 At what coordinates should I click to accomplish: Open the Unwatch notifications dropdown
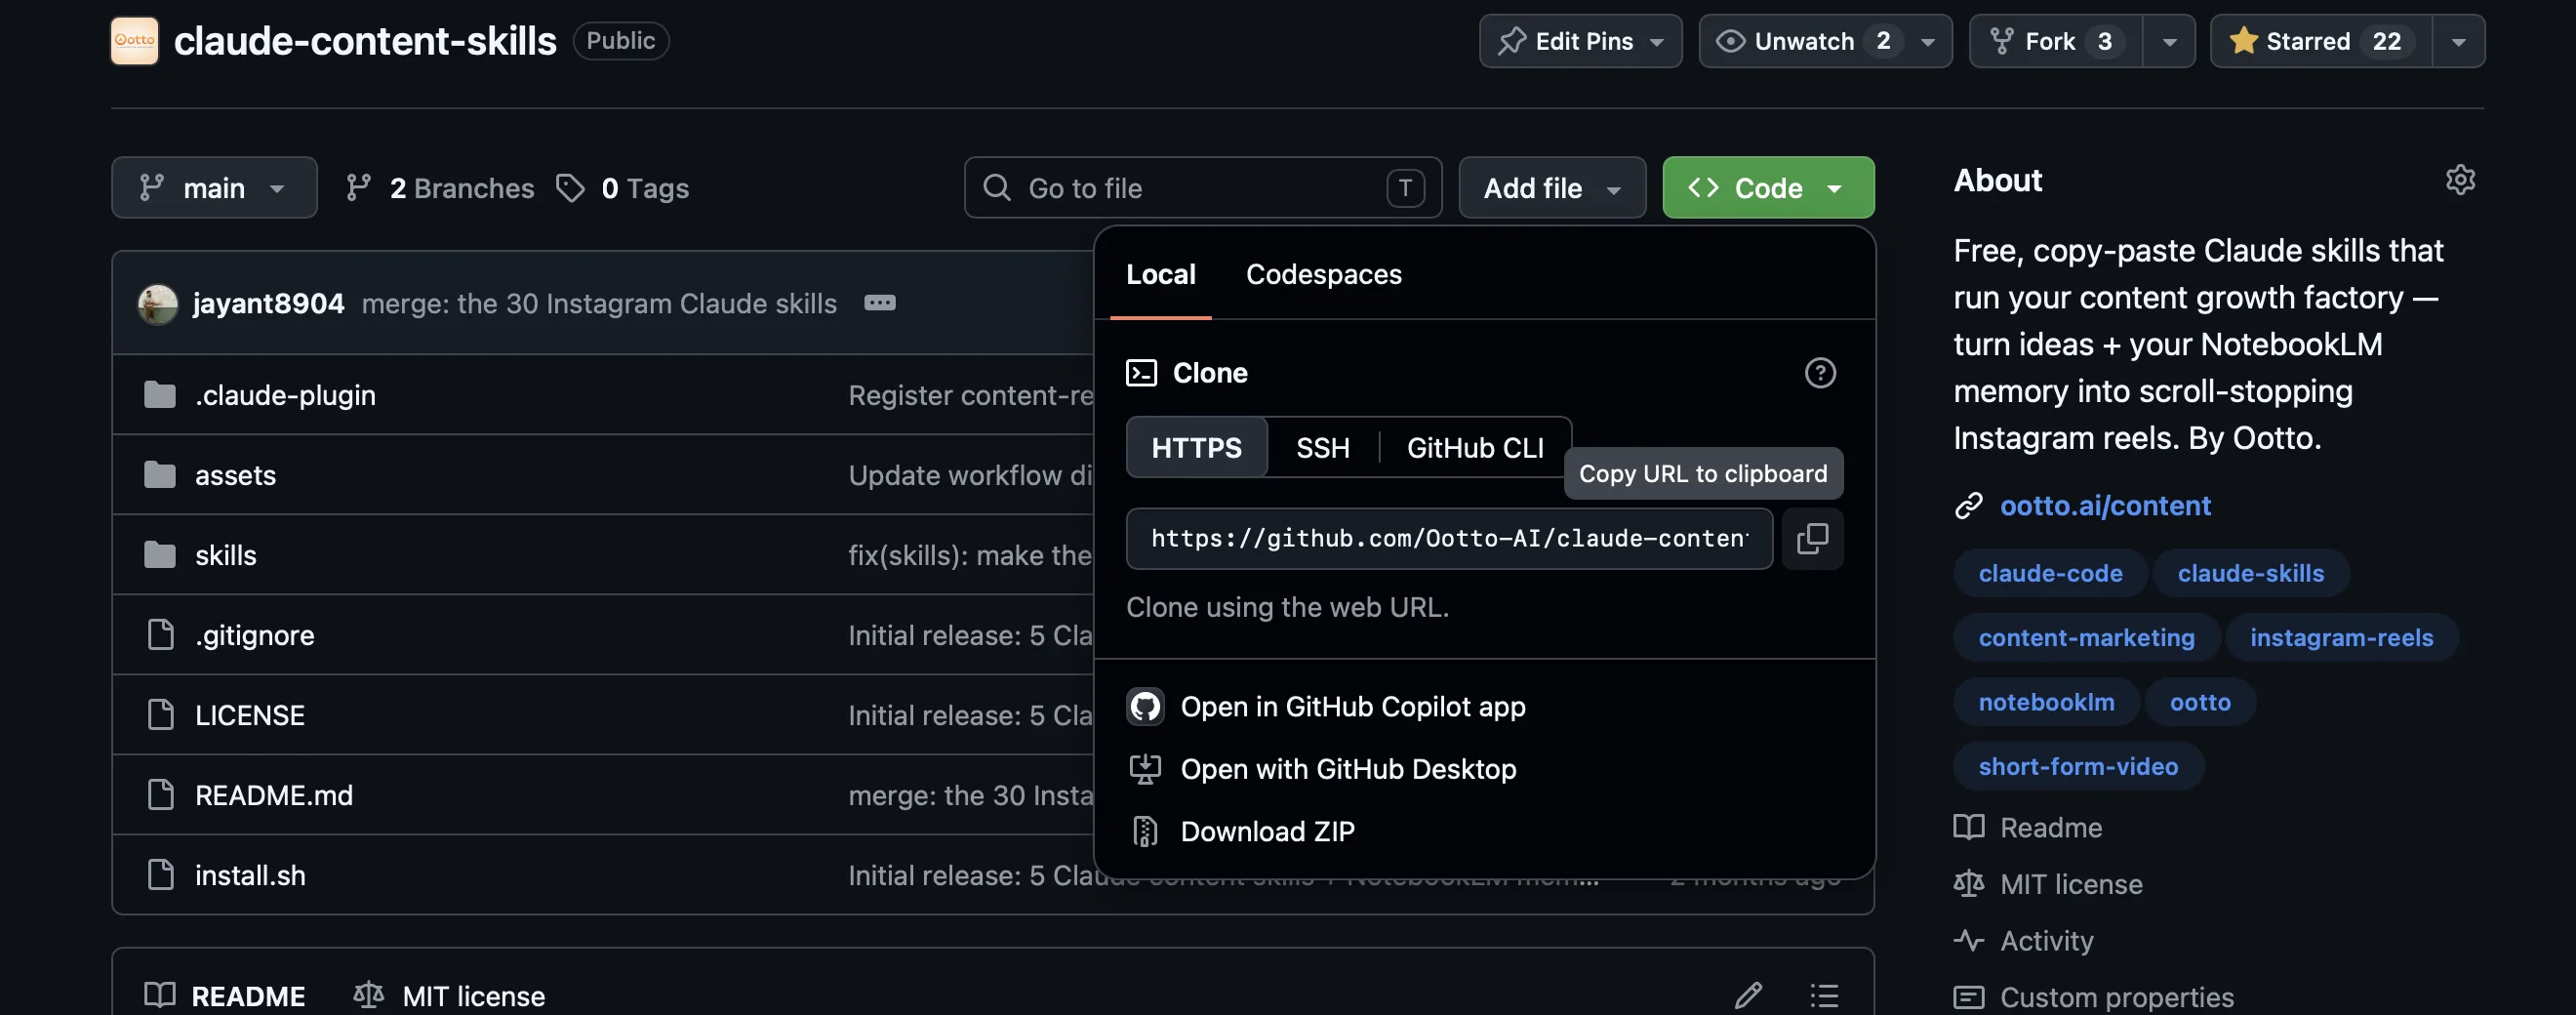click(1825, 41)
